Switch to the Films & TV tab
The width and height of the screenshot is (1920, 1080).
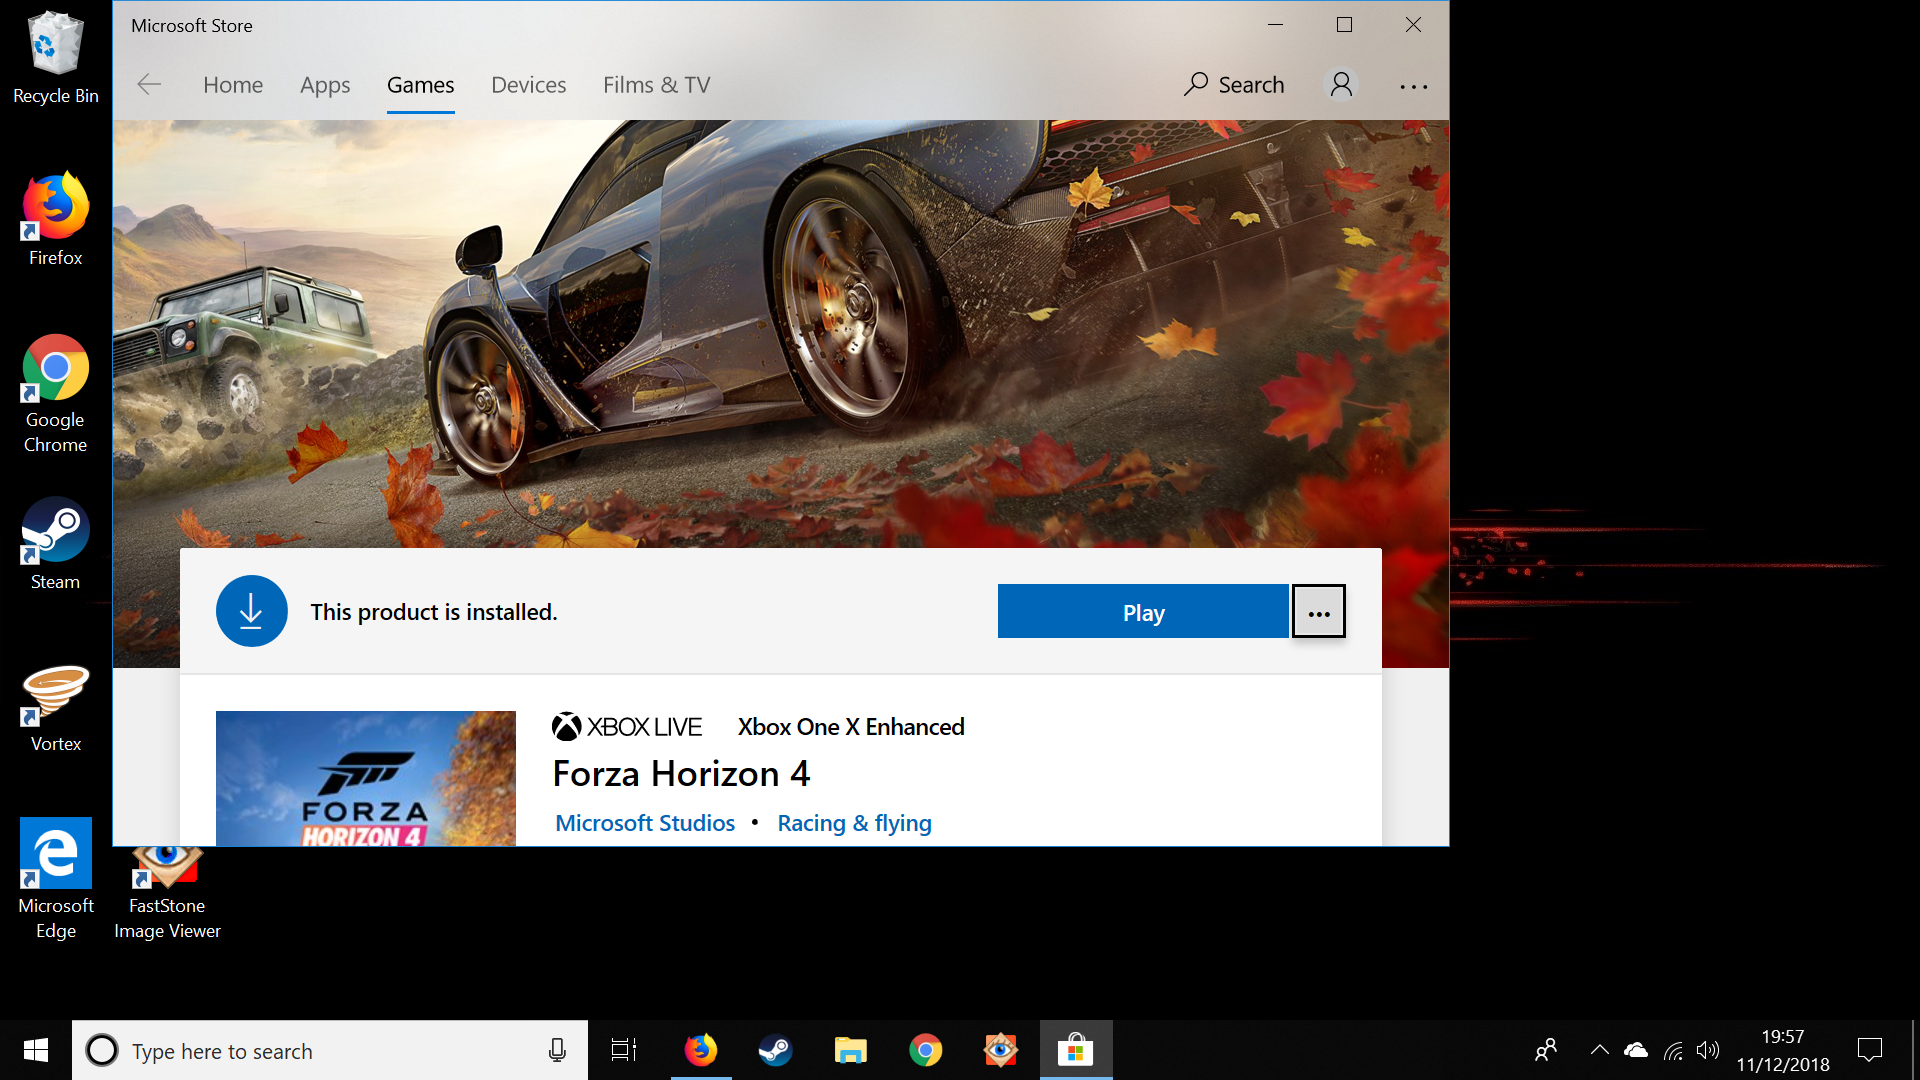click(656, 85)
